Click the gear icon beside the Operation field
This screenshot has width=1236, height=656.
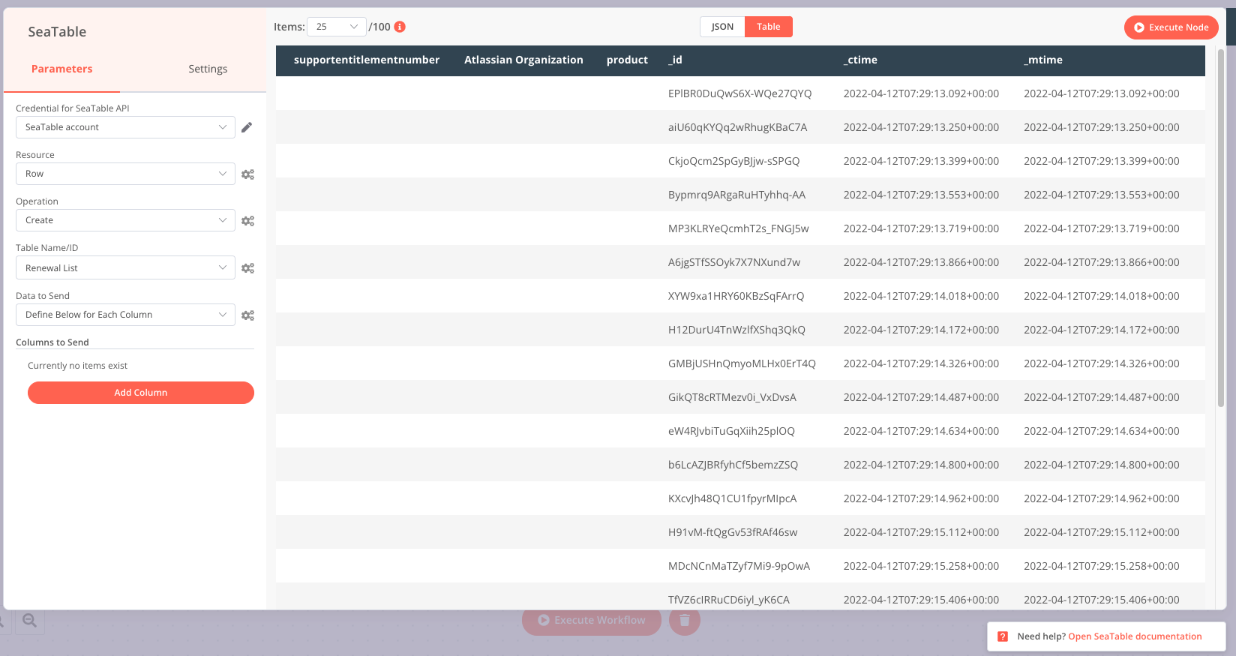(247, 220)
